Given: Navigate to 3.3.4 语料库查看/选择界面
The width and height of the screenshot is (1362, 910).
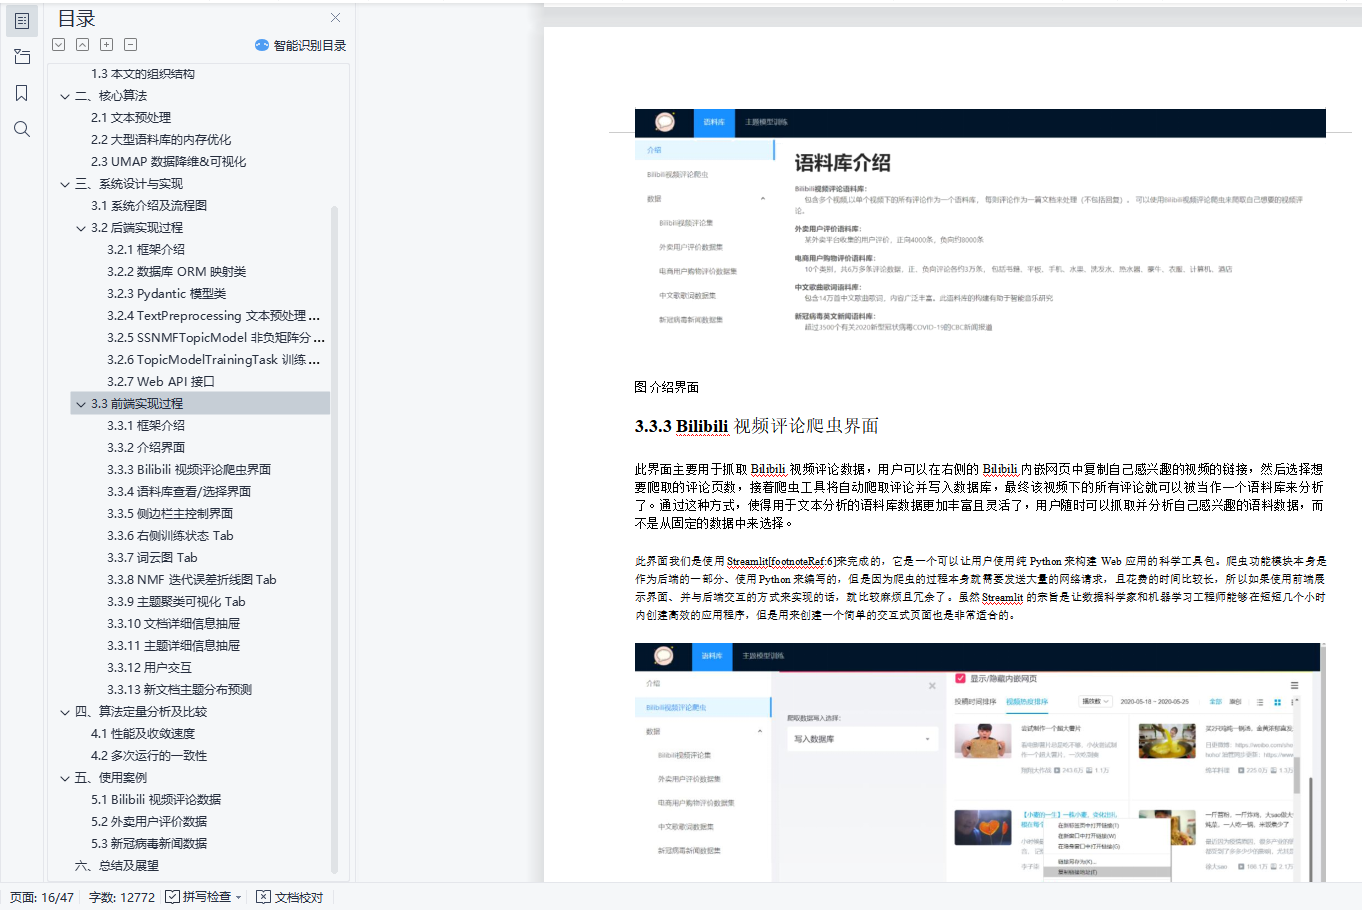Looking at the screenshot, I should (179, 492).
